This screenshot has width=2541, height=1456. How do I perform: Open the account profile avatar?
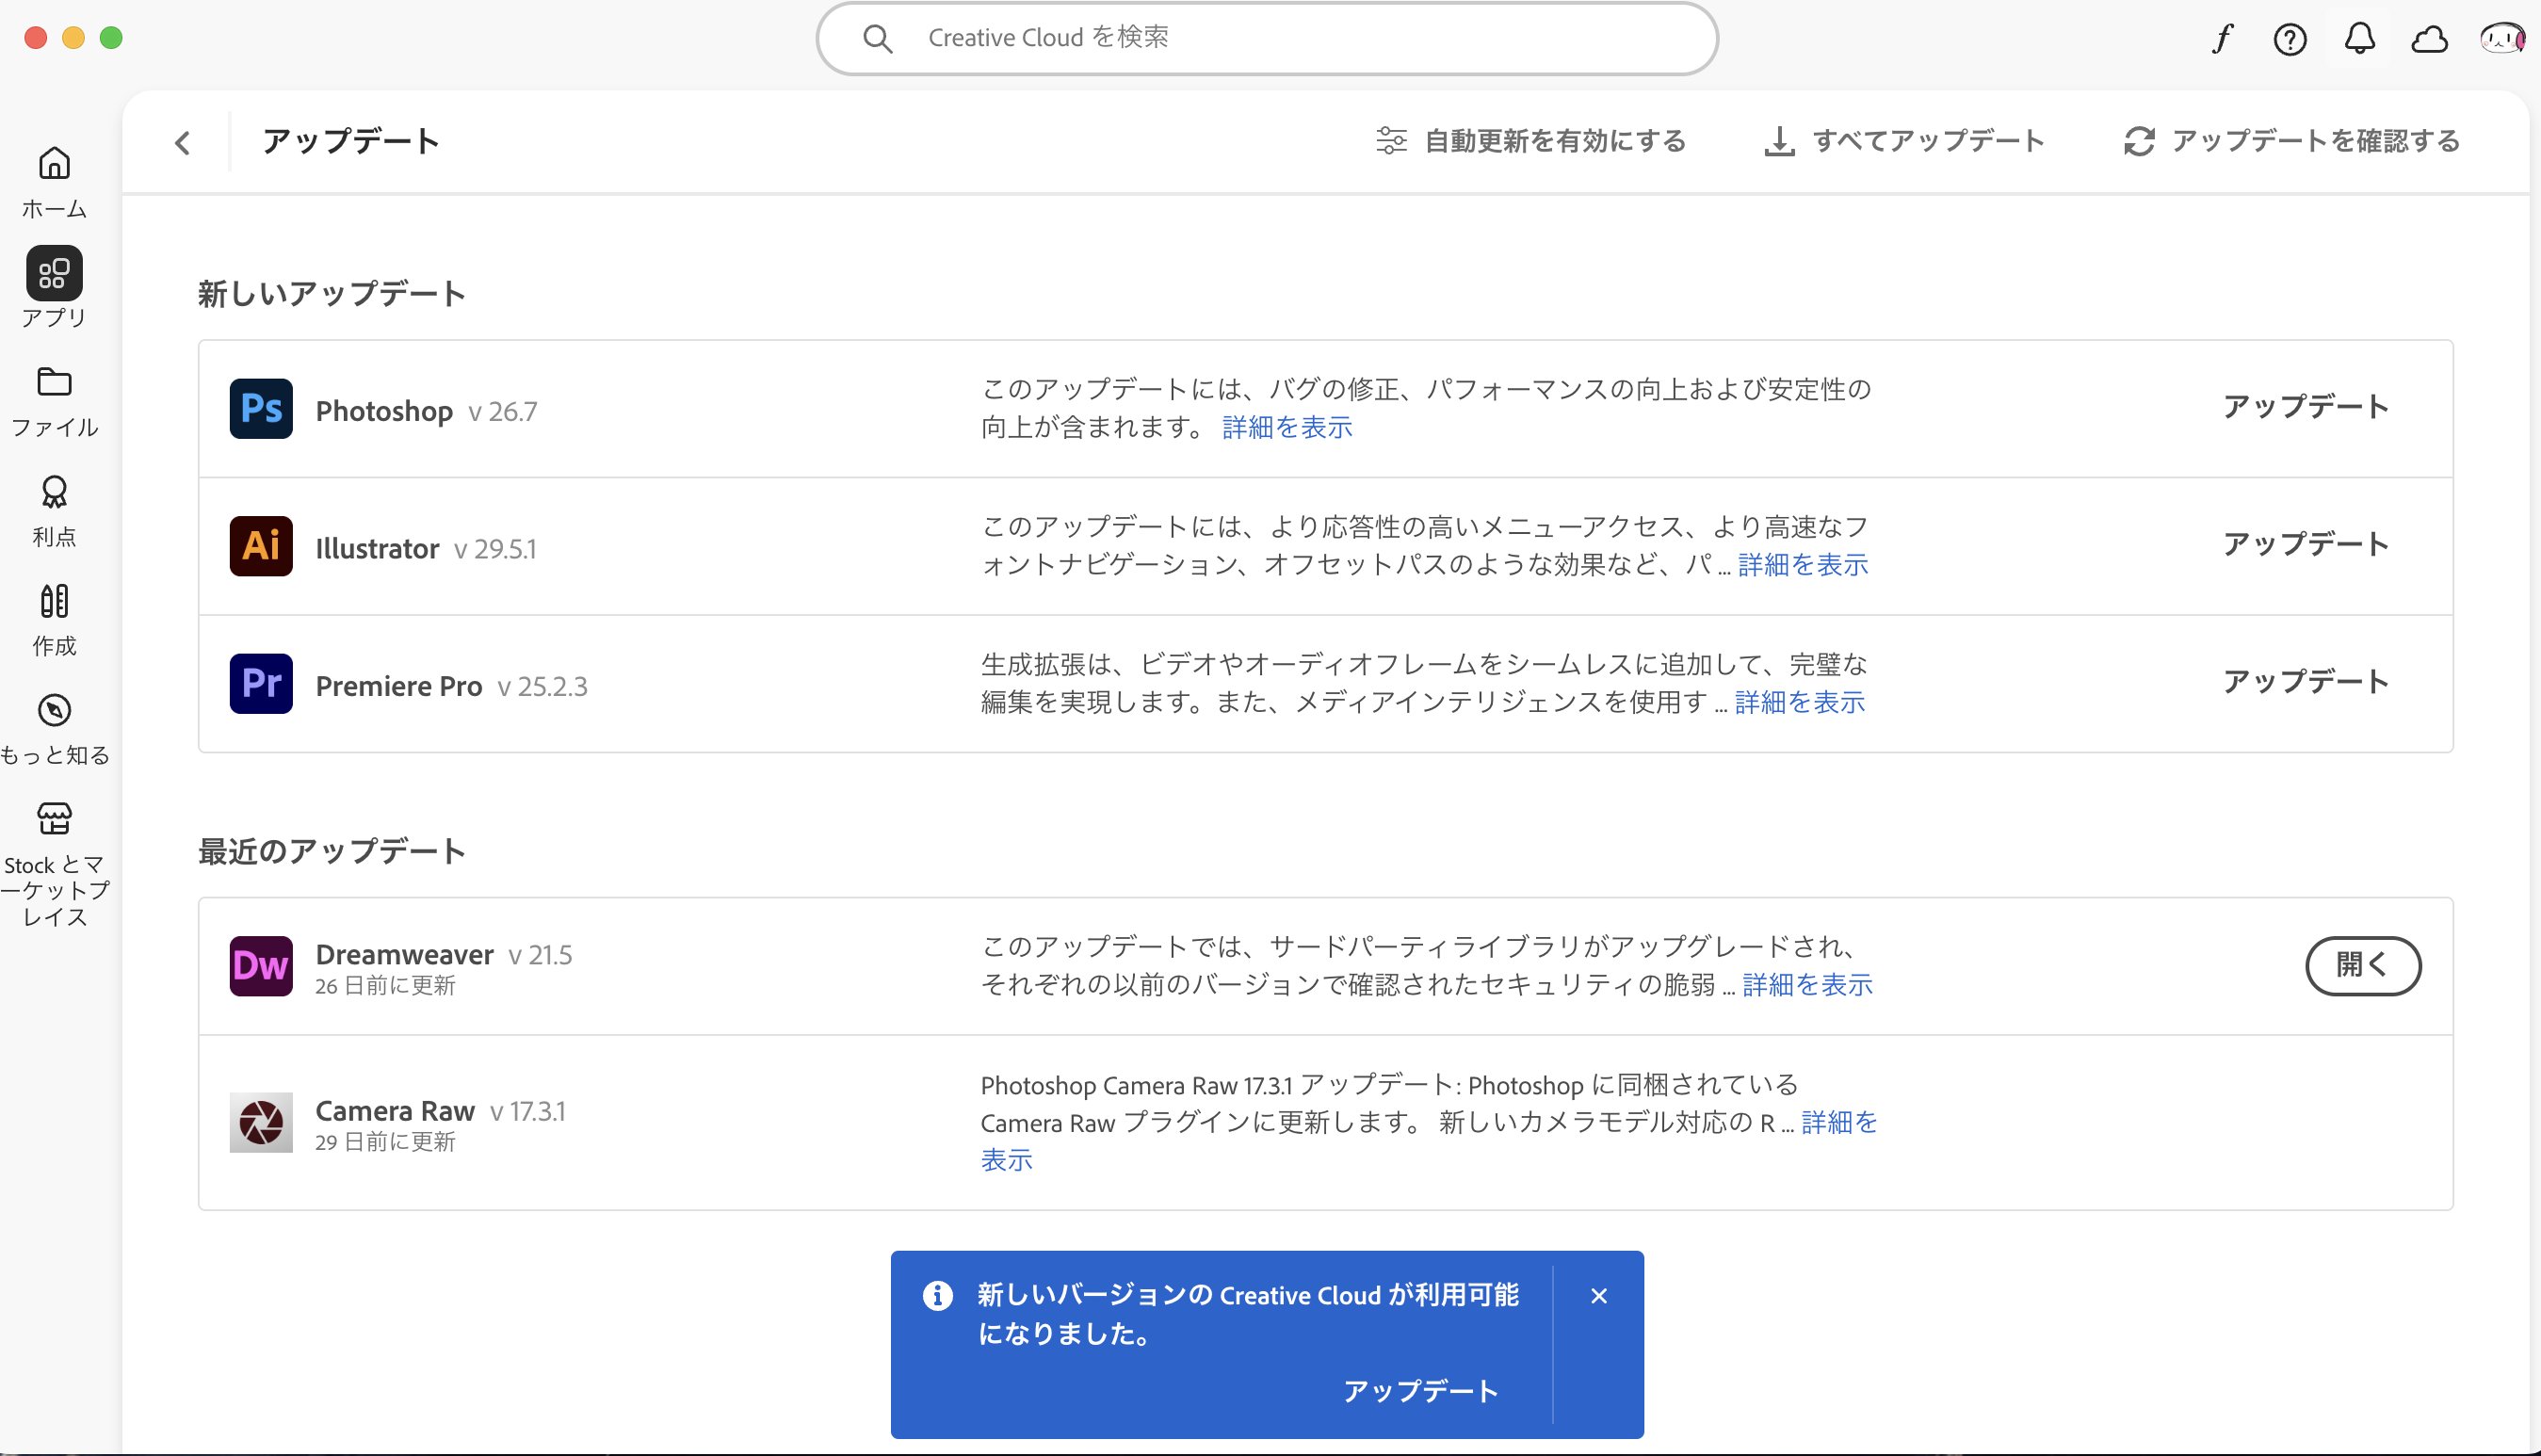click(2502, 39)
